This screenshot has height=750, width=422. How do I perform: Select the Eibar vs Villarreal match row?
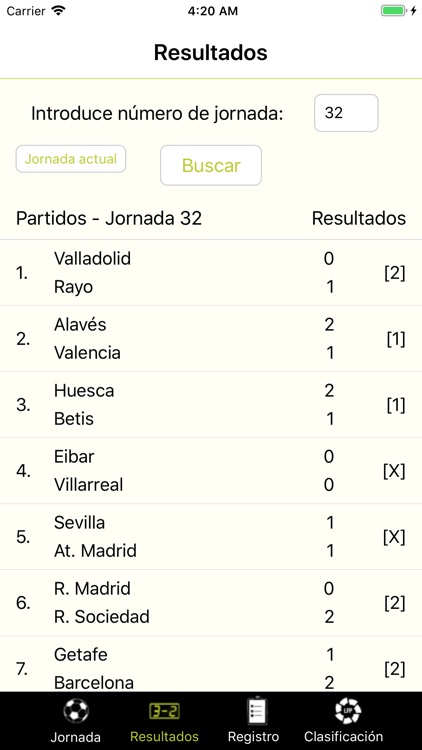pyautogui.click(x=211, y=471)
